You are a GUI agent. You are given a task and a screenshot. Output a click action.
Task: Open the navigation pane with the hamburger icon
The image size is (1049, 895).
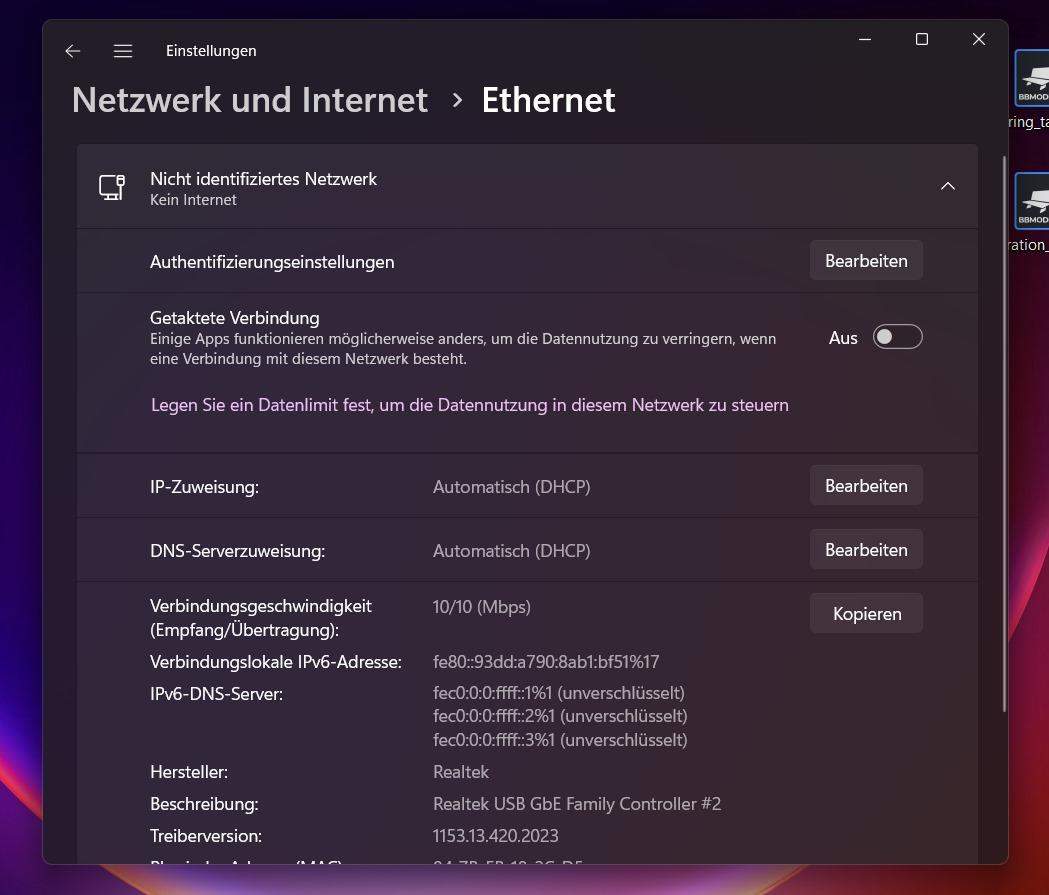(122, 51)
